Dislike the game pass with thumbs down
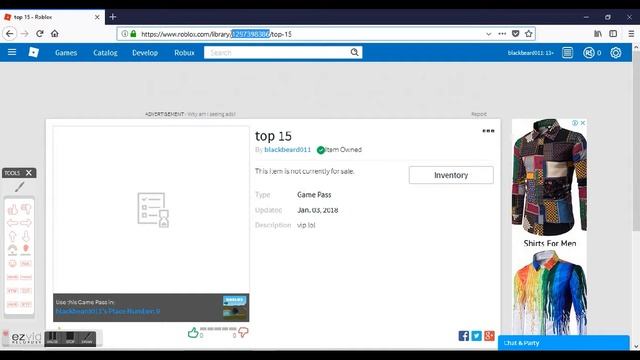 coord(243,333)
